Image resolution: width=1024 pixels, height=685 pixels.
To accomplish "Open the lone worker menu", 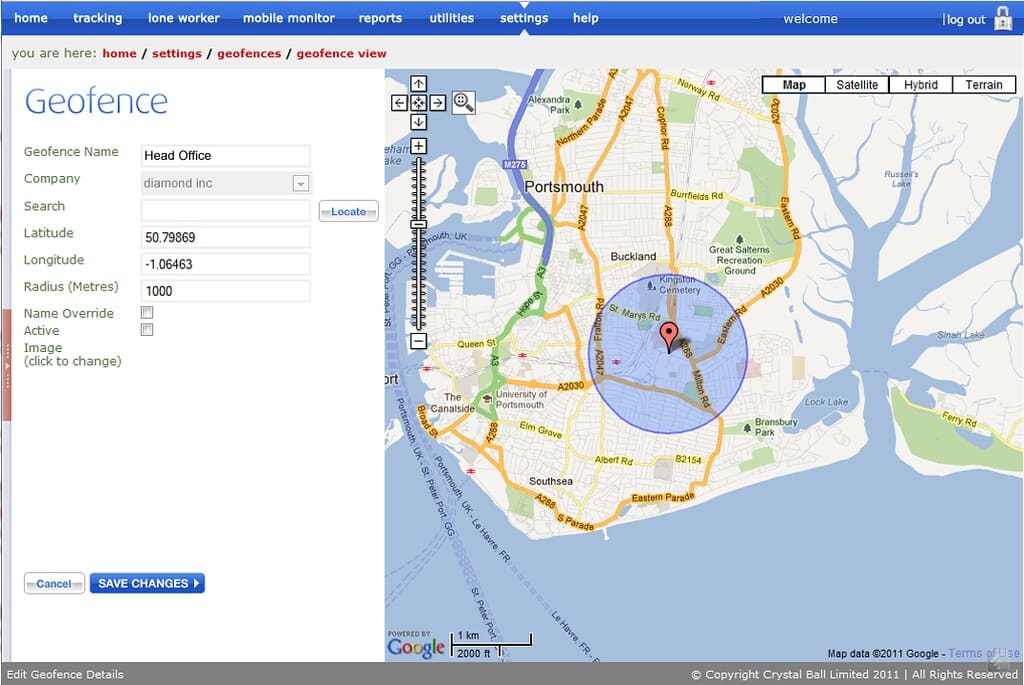I will coord(184,18).
